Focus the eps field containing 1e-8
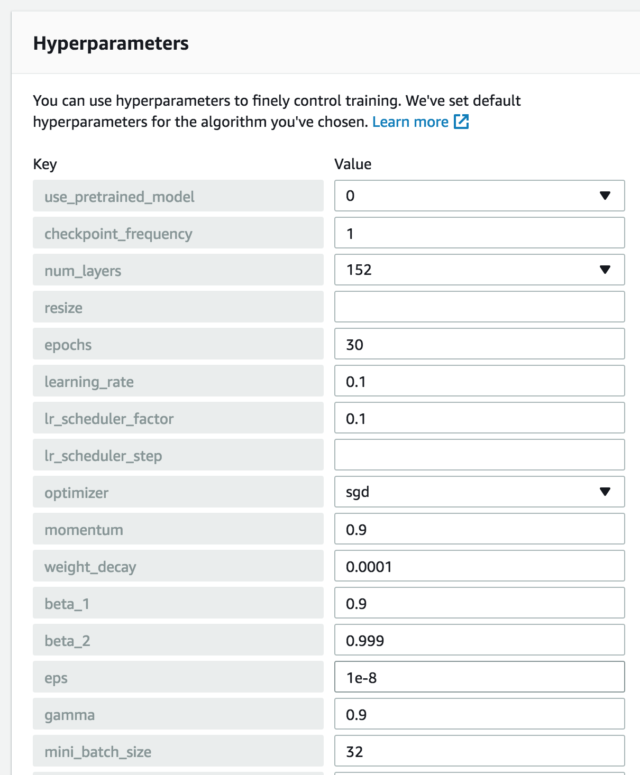The height and width of the screenshot is (775, 640). (479, 677)
